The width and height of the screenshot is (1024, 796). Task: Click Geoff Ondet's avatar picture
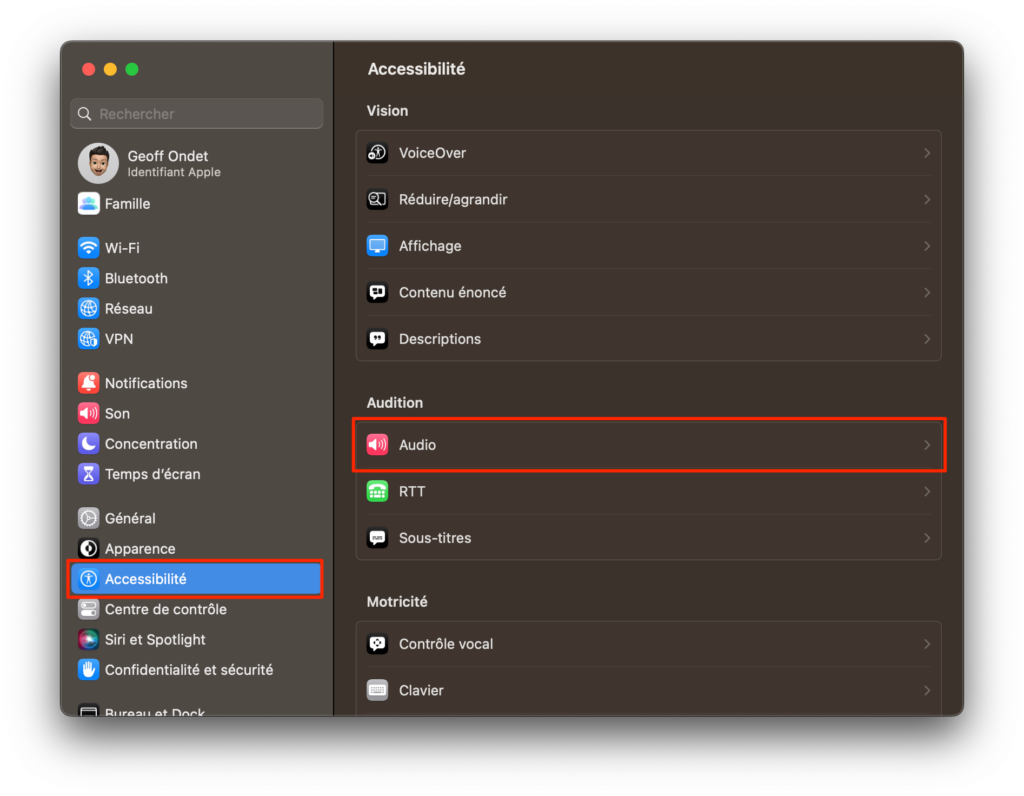pos(98,163)
